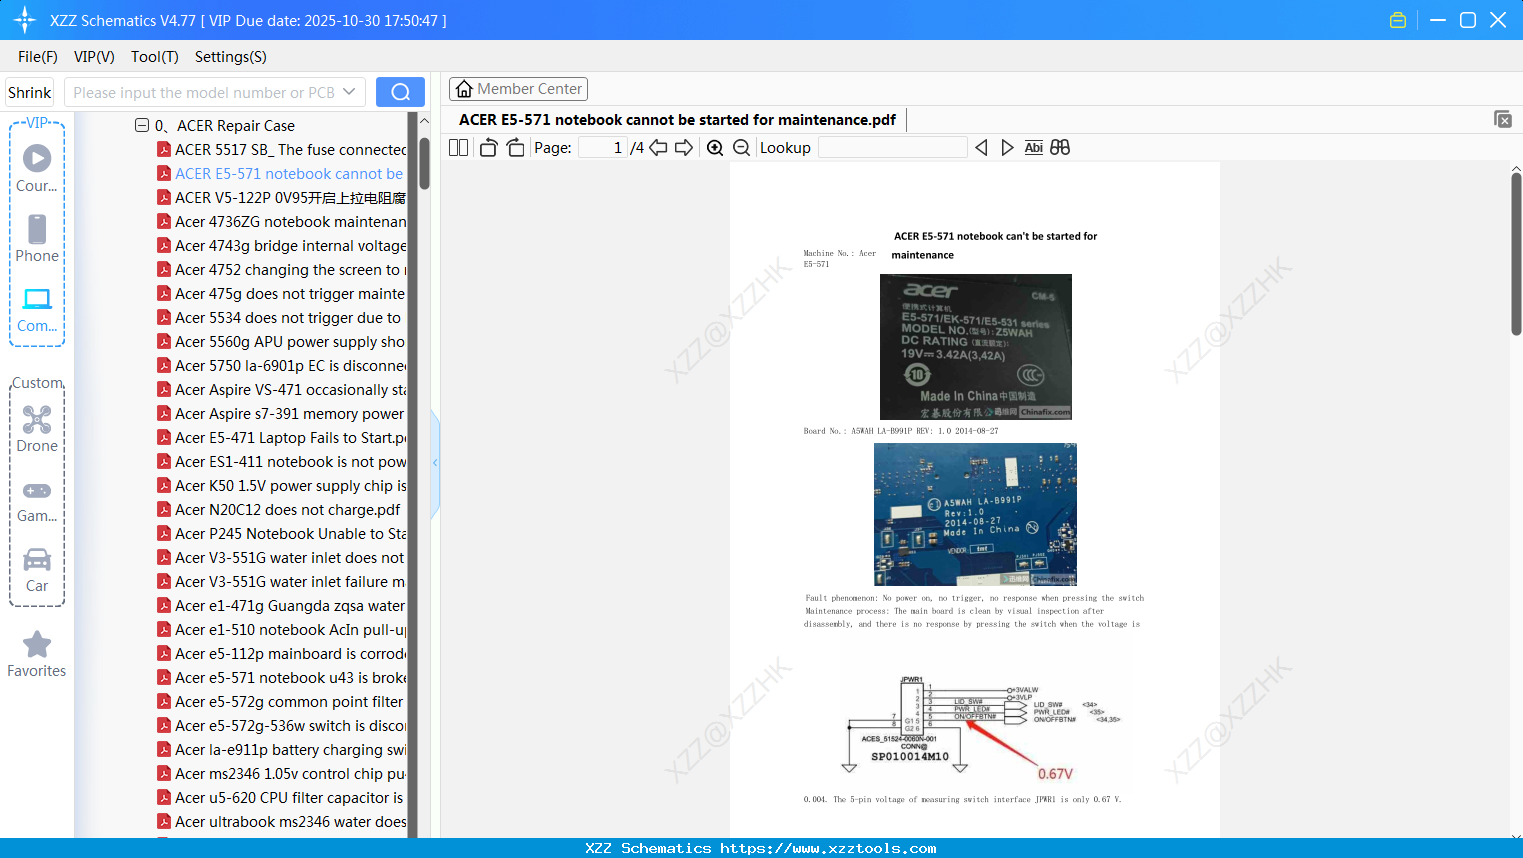Click the file tree scroll-up arrow
The height and width of the screenshot is (858, 1523).
pyautogui.click(x=424, y=121)
